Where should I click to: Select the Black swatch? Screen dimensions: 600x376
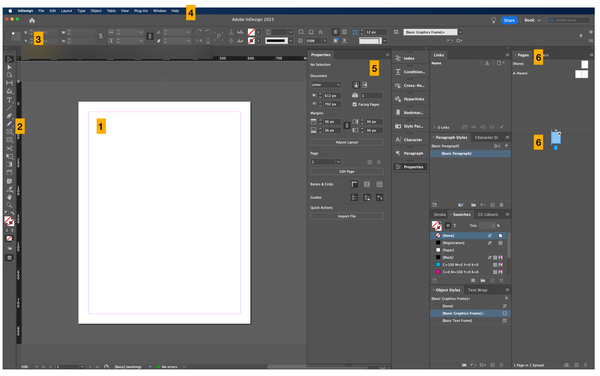pyautogui.click(x=468, y=257)
